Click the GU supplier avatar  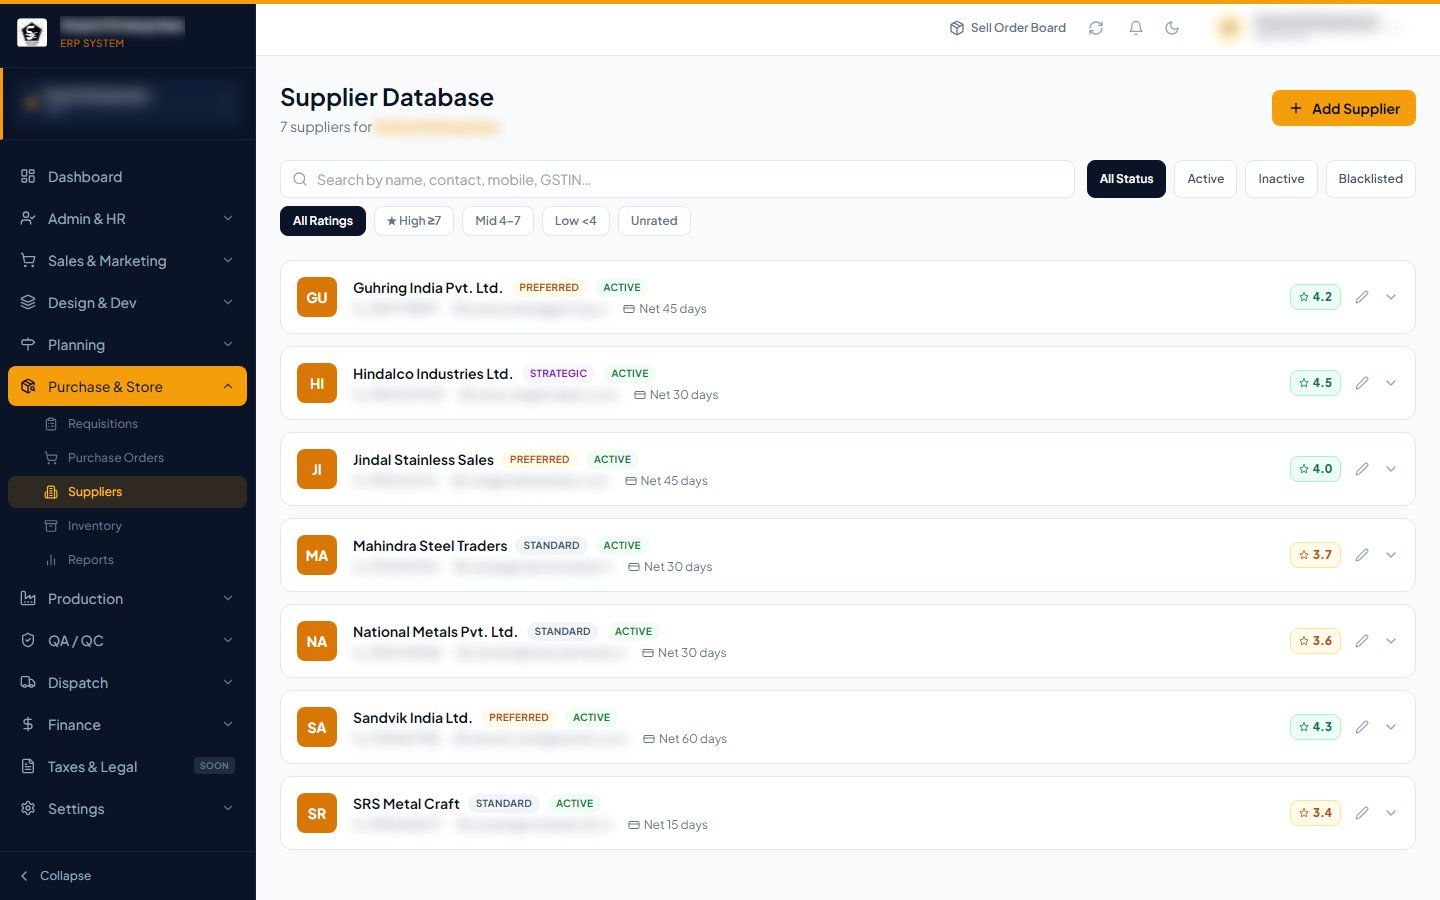pyautogui.click(x=317, y=297)
